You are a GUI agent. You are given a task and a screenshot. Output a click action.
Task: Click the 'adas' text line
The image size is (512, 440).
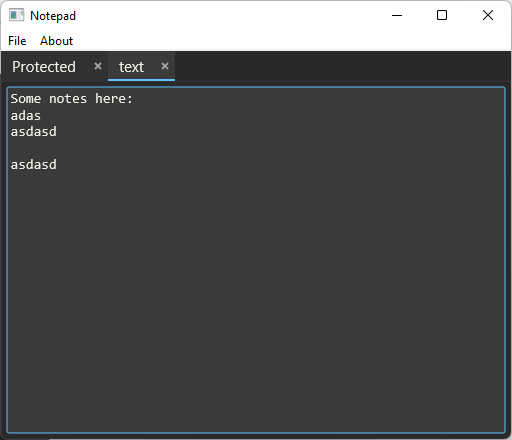point(26,115)
